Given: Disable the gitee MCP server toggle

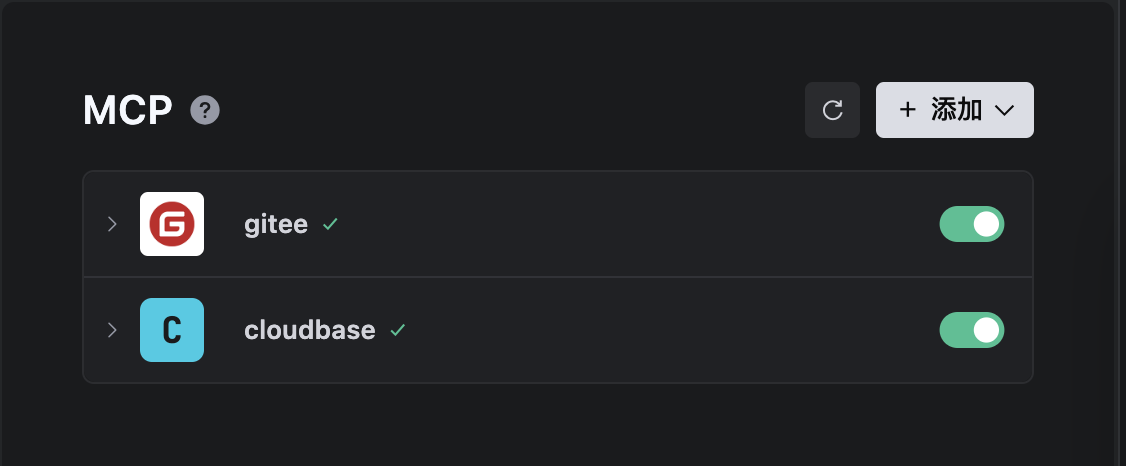Looking at the screenshot, I should coord(971,224).
